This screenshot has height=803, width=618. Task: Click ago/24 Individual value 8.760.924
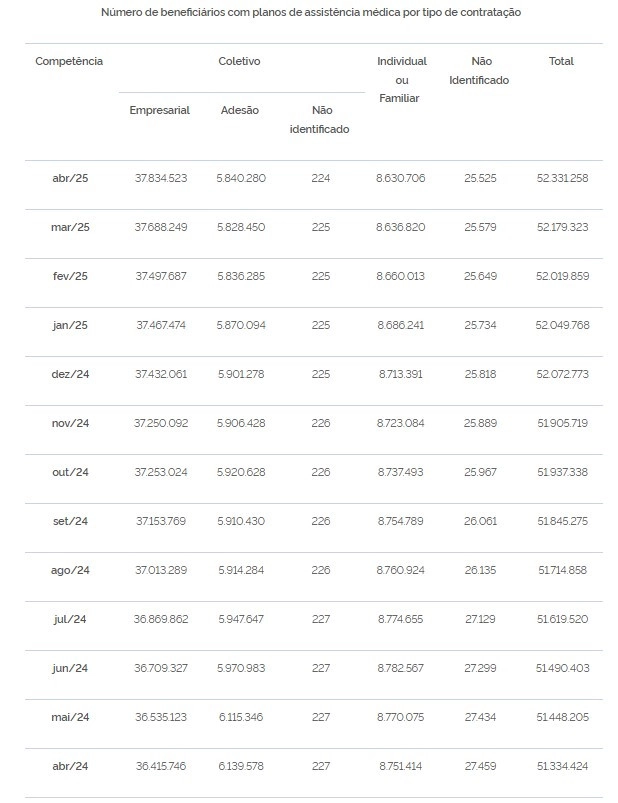400,570
